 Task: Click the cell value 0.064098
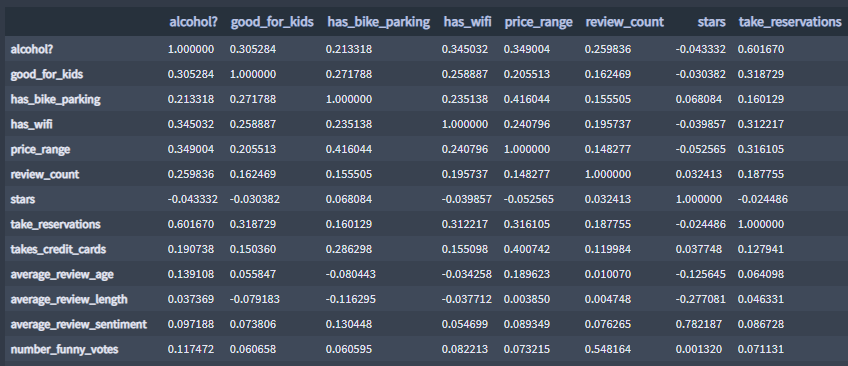coord(761,274)
